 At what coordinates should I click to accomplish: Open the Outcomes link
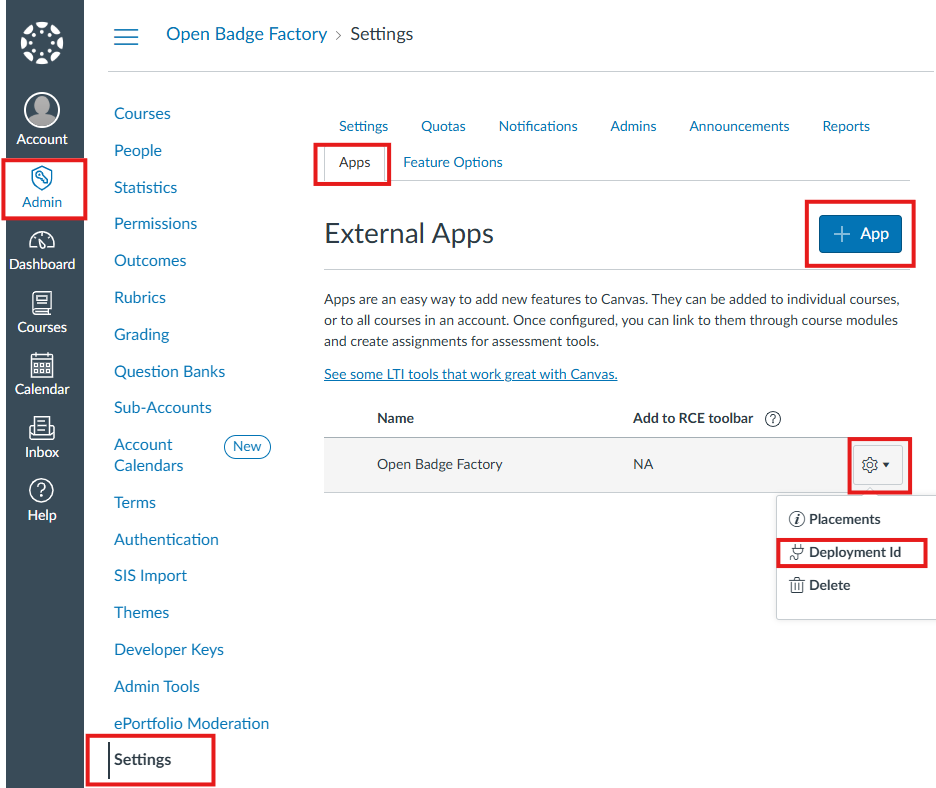tap(150, 261)
